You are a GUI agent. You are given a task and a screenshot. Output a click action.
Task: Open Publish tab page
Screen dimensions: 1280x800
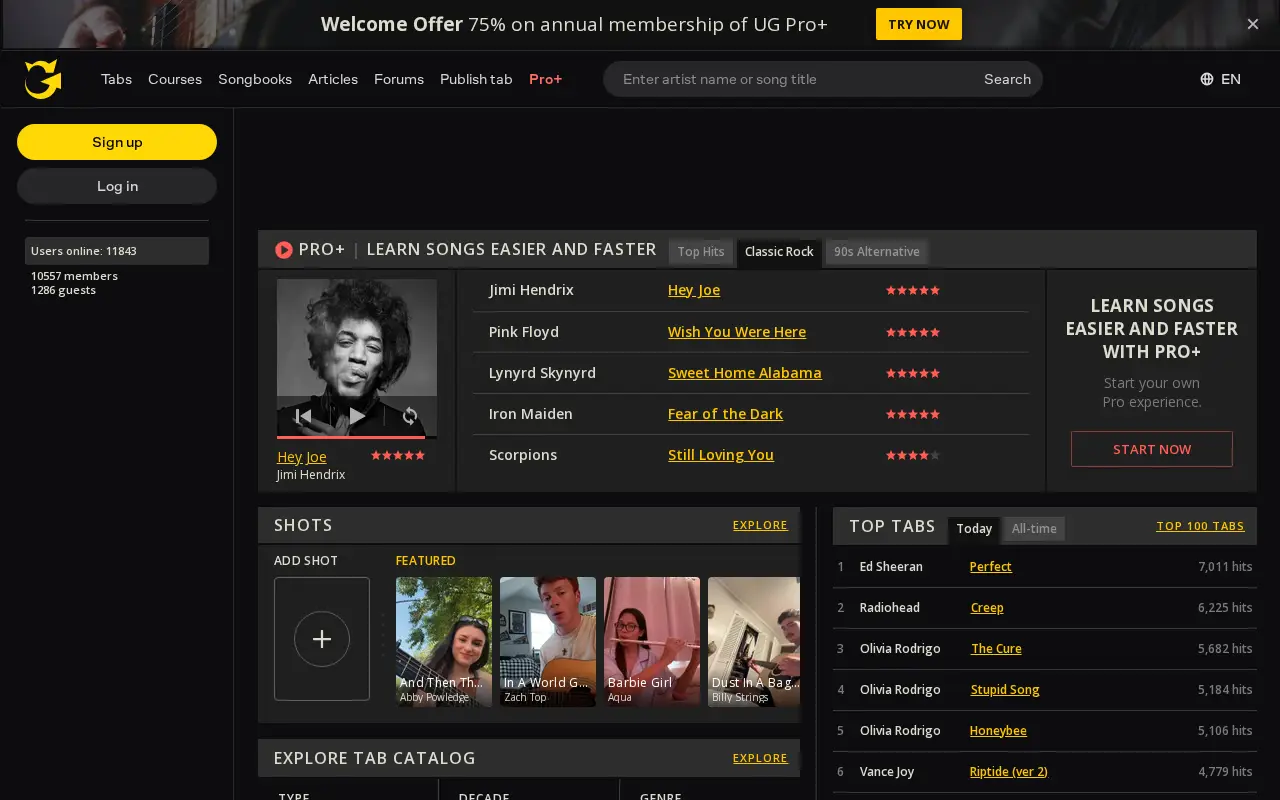point(476,79)
